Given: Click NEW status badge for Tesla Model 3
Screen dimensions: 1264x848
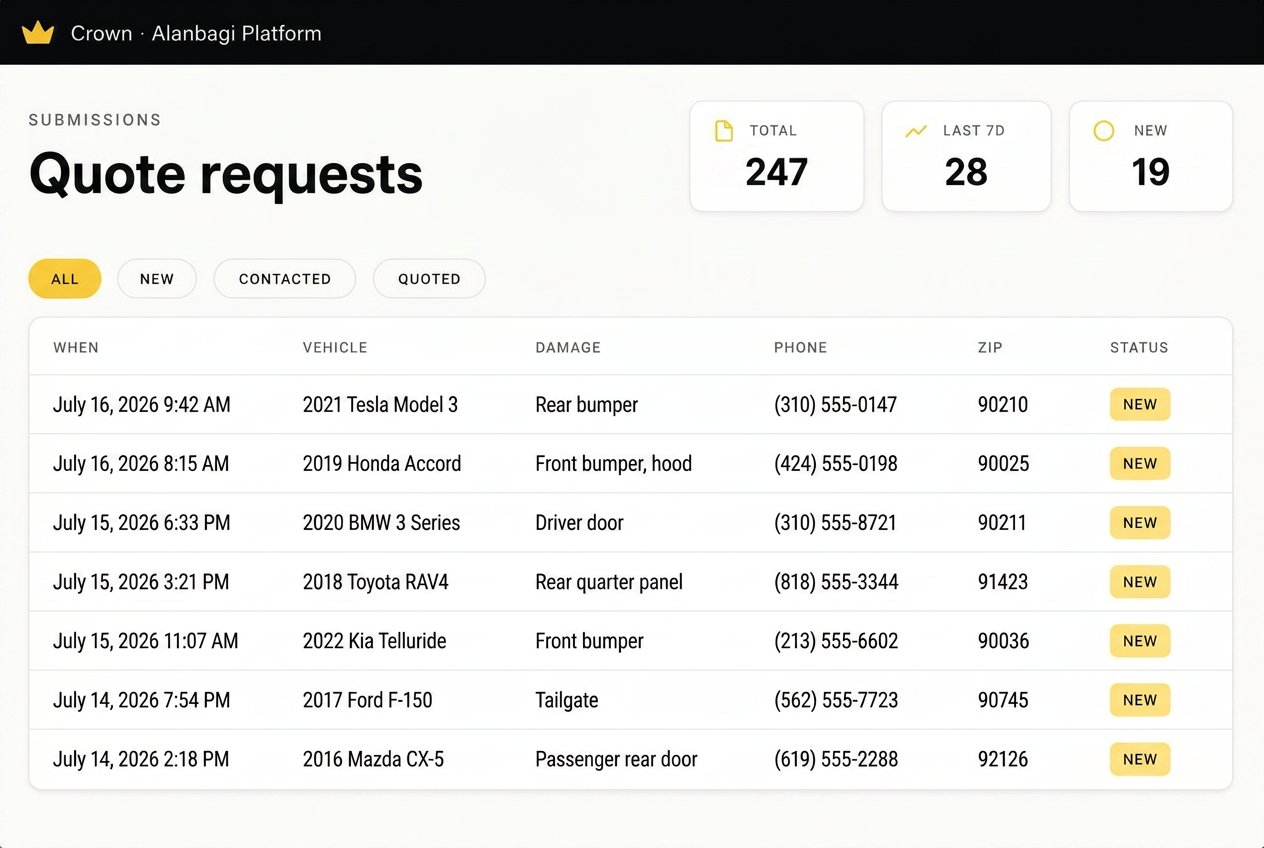Looking at the screenshot, I should click(1140, 405).
